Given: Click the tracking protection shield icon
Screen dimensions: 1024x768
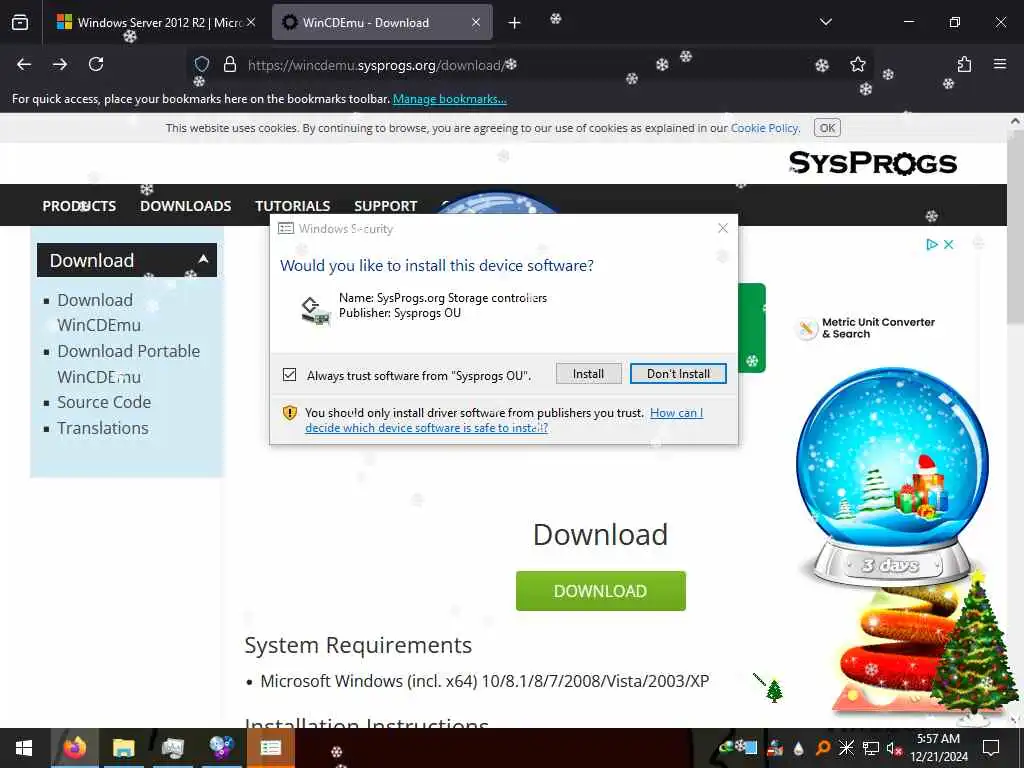Looking at the screenshot, I should pos(202,64).
